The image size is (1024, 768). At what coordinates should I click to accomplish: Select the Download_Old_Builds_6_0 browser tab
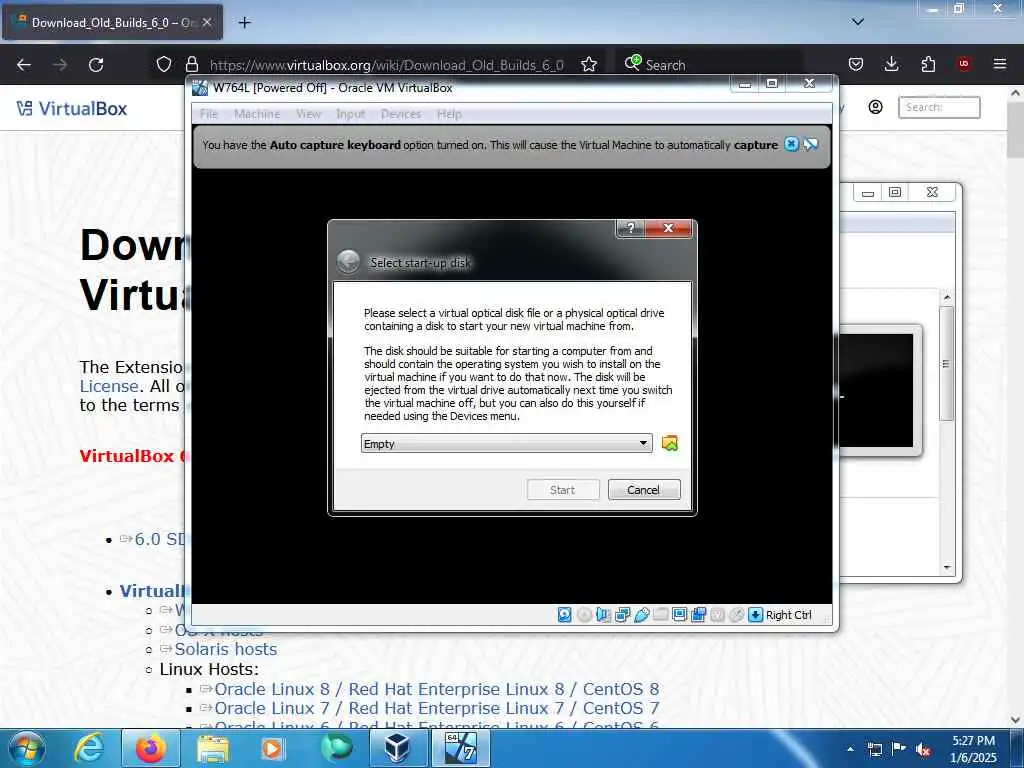pos(113,22)
